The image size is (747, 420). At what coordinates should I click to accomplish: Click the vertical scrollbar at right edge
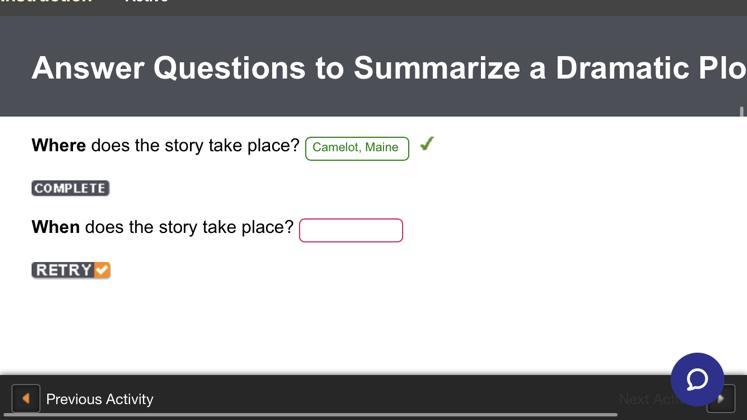coord(742,111)
